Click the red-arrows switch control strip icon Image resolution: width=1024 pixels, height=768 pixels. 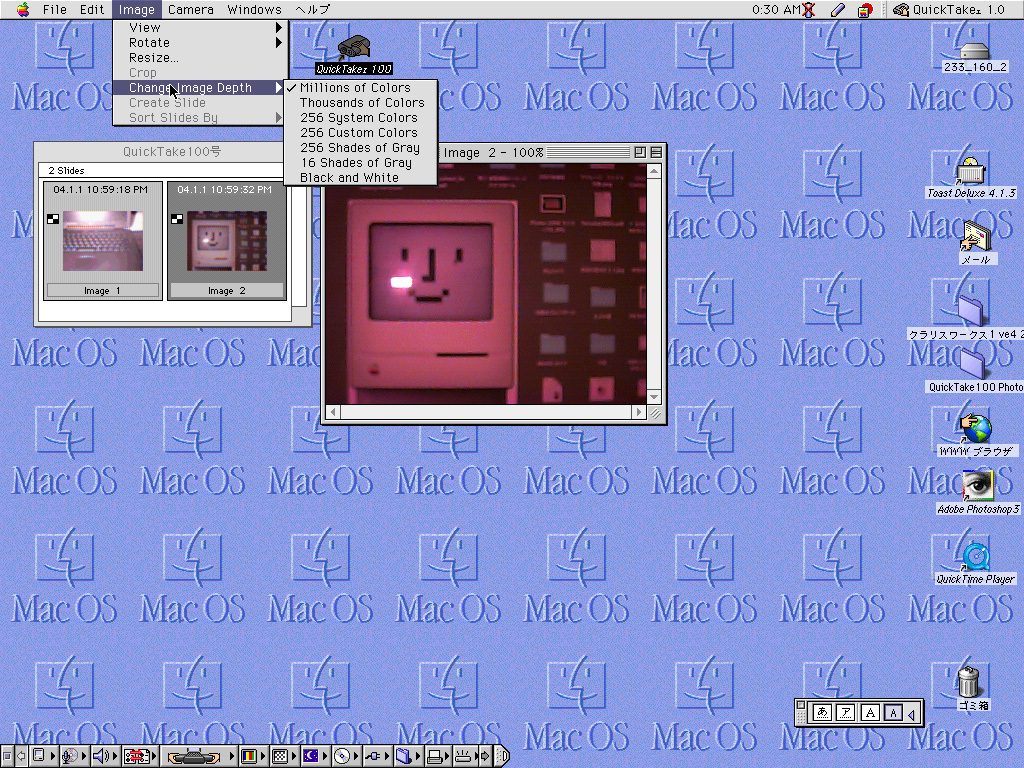pyautogui.click(x=137, y=756)
